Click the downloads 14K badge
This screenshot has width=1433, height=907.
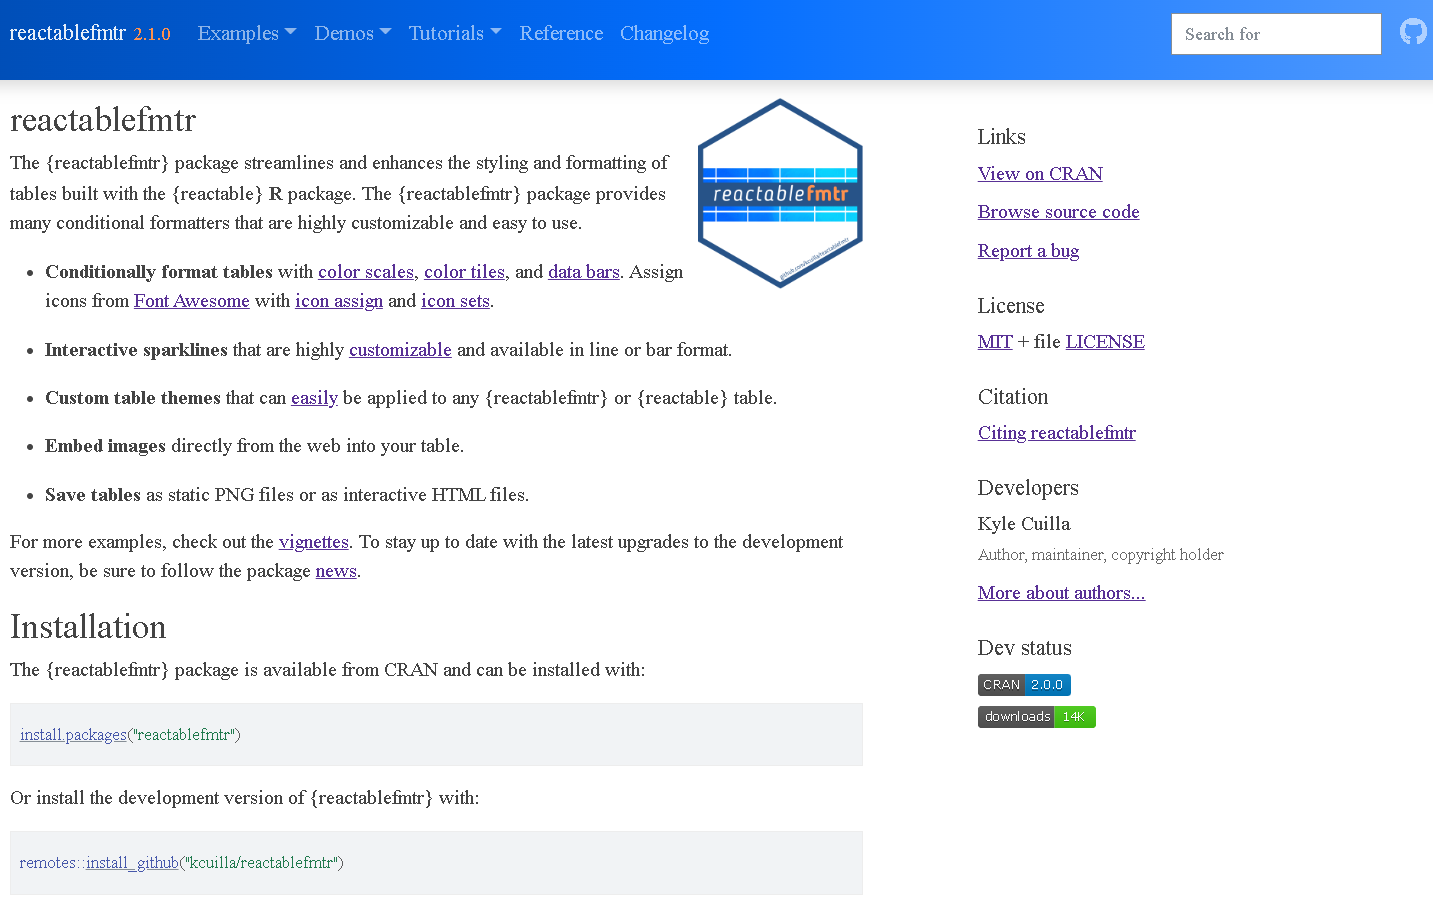click(1036, 717)
